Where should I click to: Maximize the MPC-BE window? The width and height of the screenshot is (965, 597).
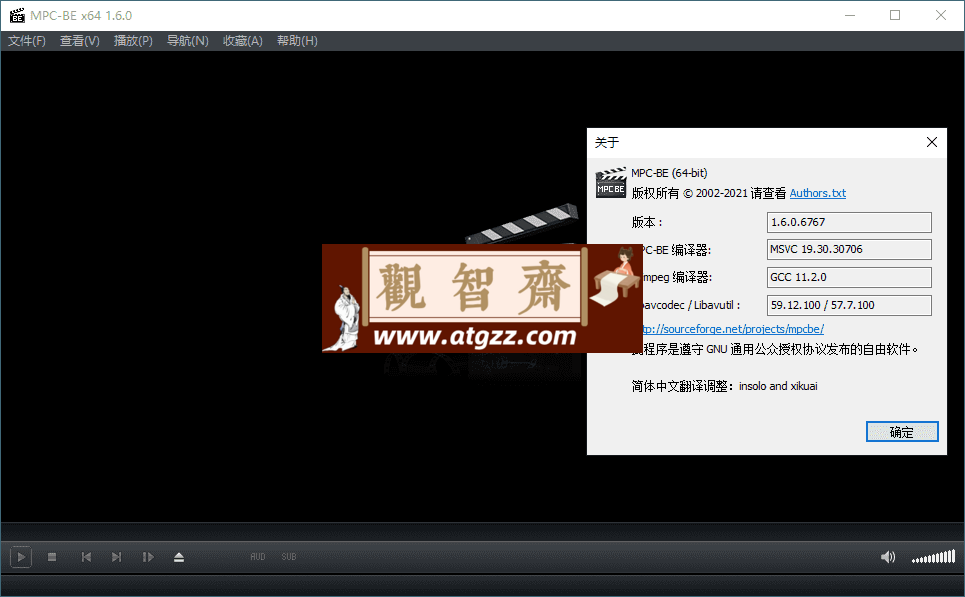[x=895, y=15]
